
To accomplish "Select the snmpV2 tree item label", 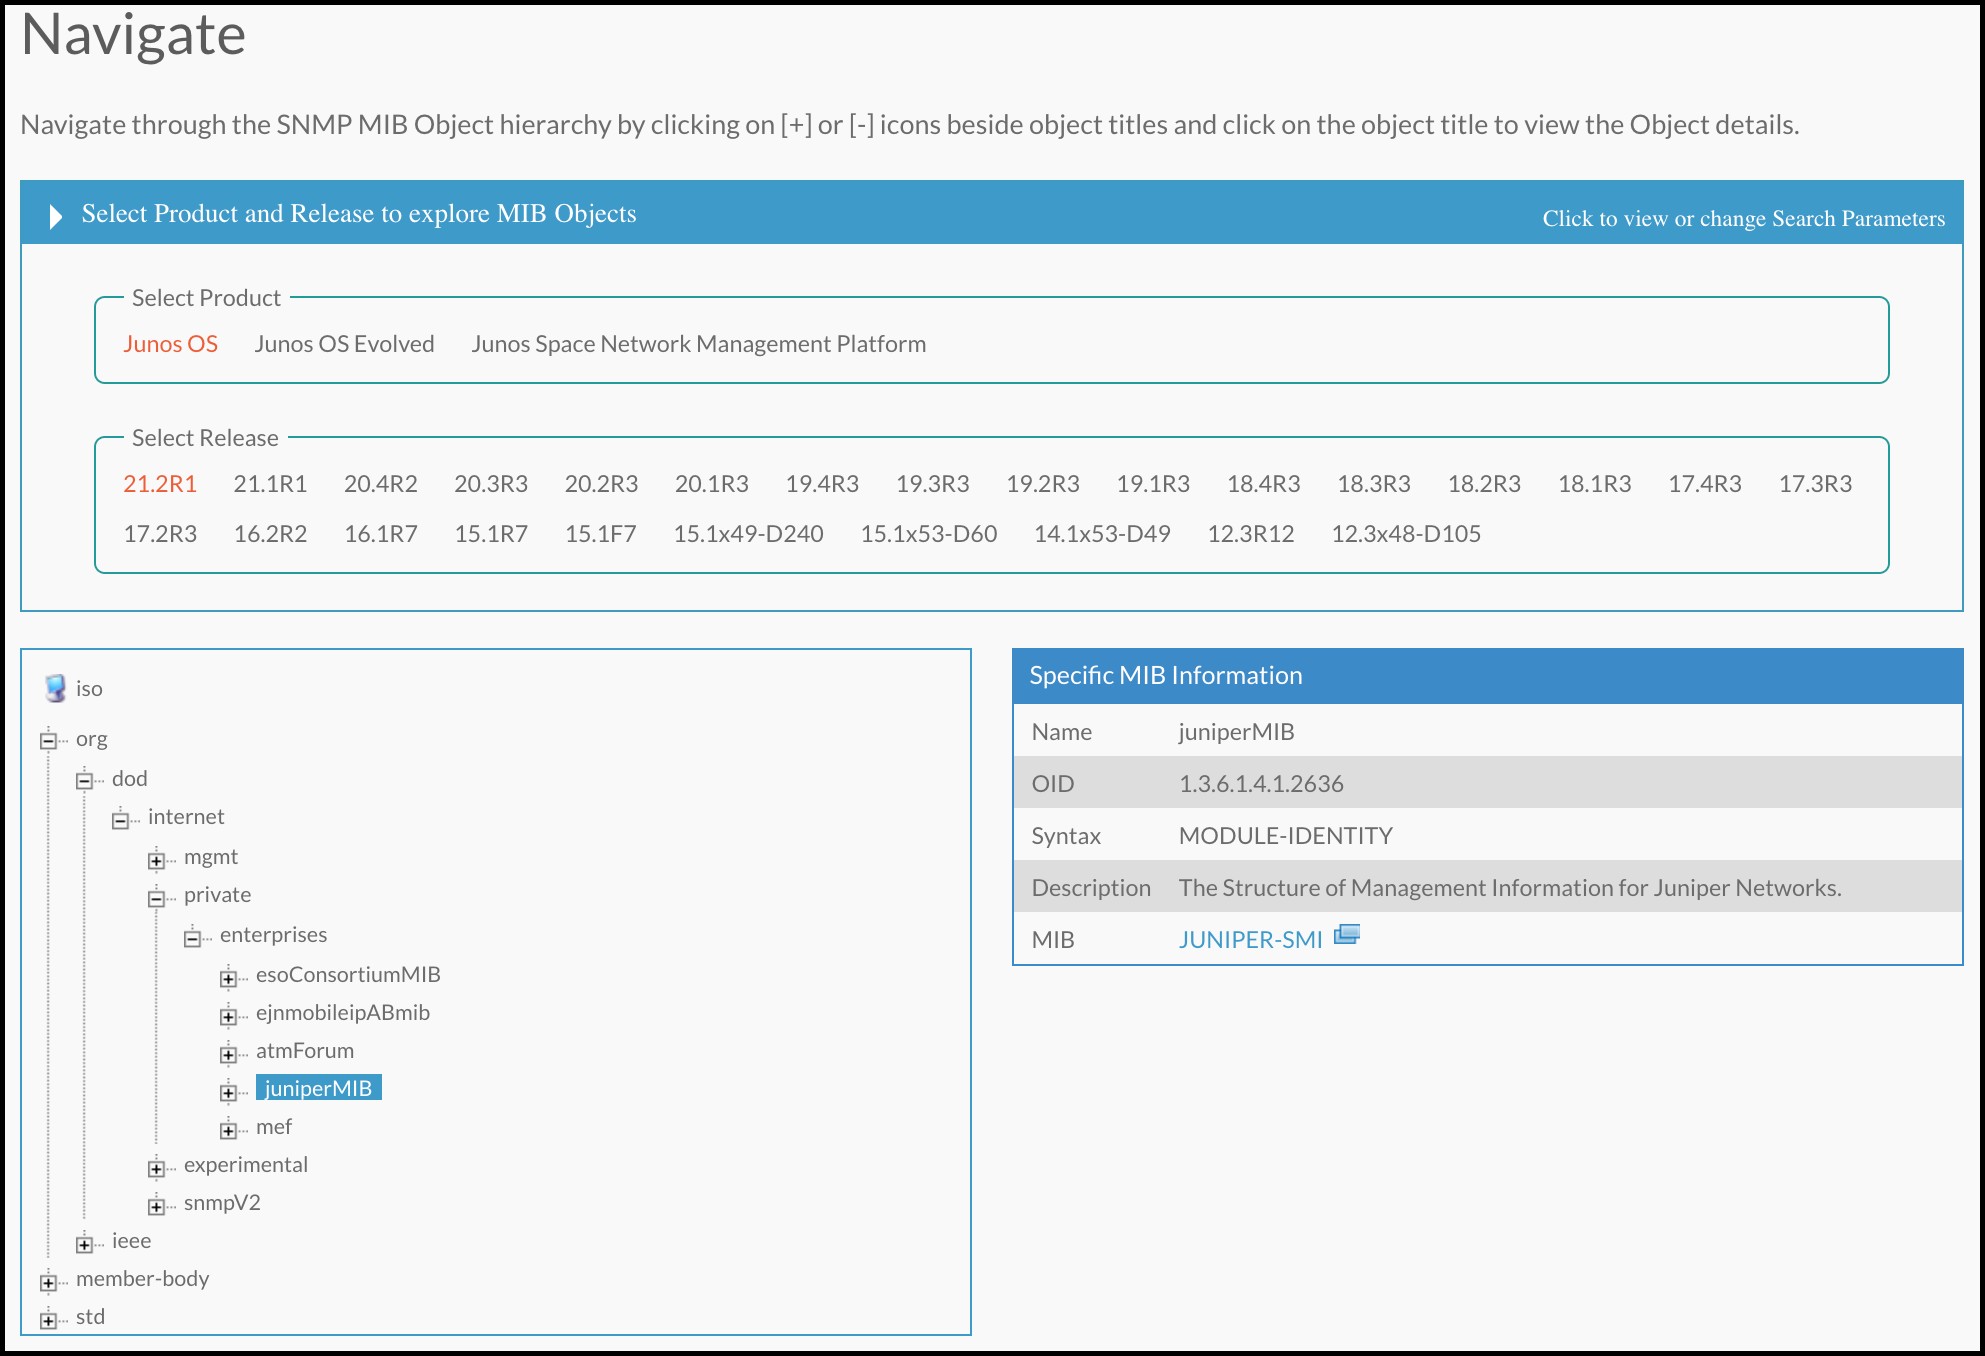I will 222,1203.
